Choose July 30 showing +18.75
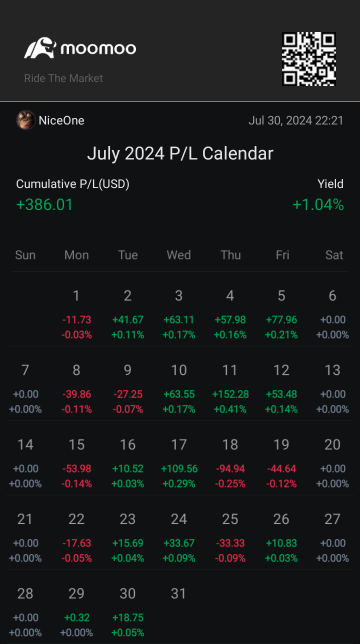The width and height of the screenshot is (360, 644). tap(128, 613)
